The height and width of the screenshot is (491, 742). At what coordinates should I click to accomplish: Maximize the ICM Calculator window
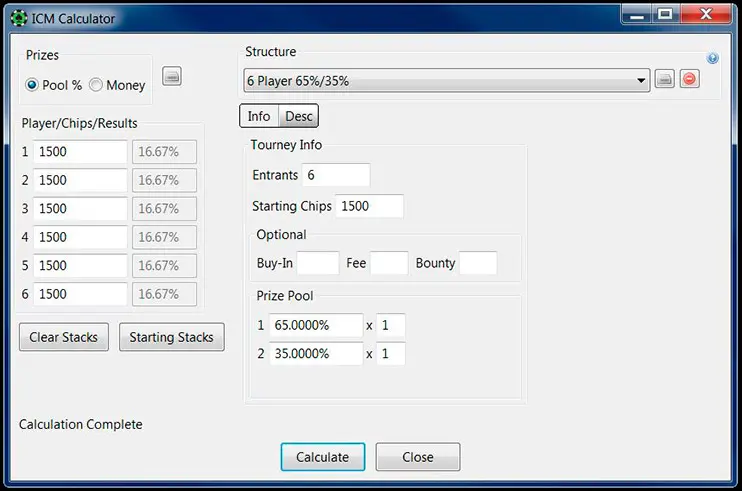[x=665, y=14]
